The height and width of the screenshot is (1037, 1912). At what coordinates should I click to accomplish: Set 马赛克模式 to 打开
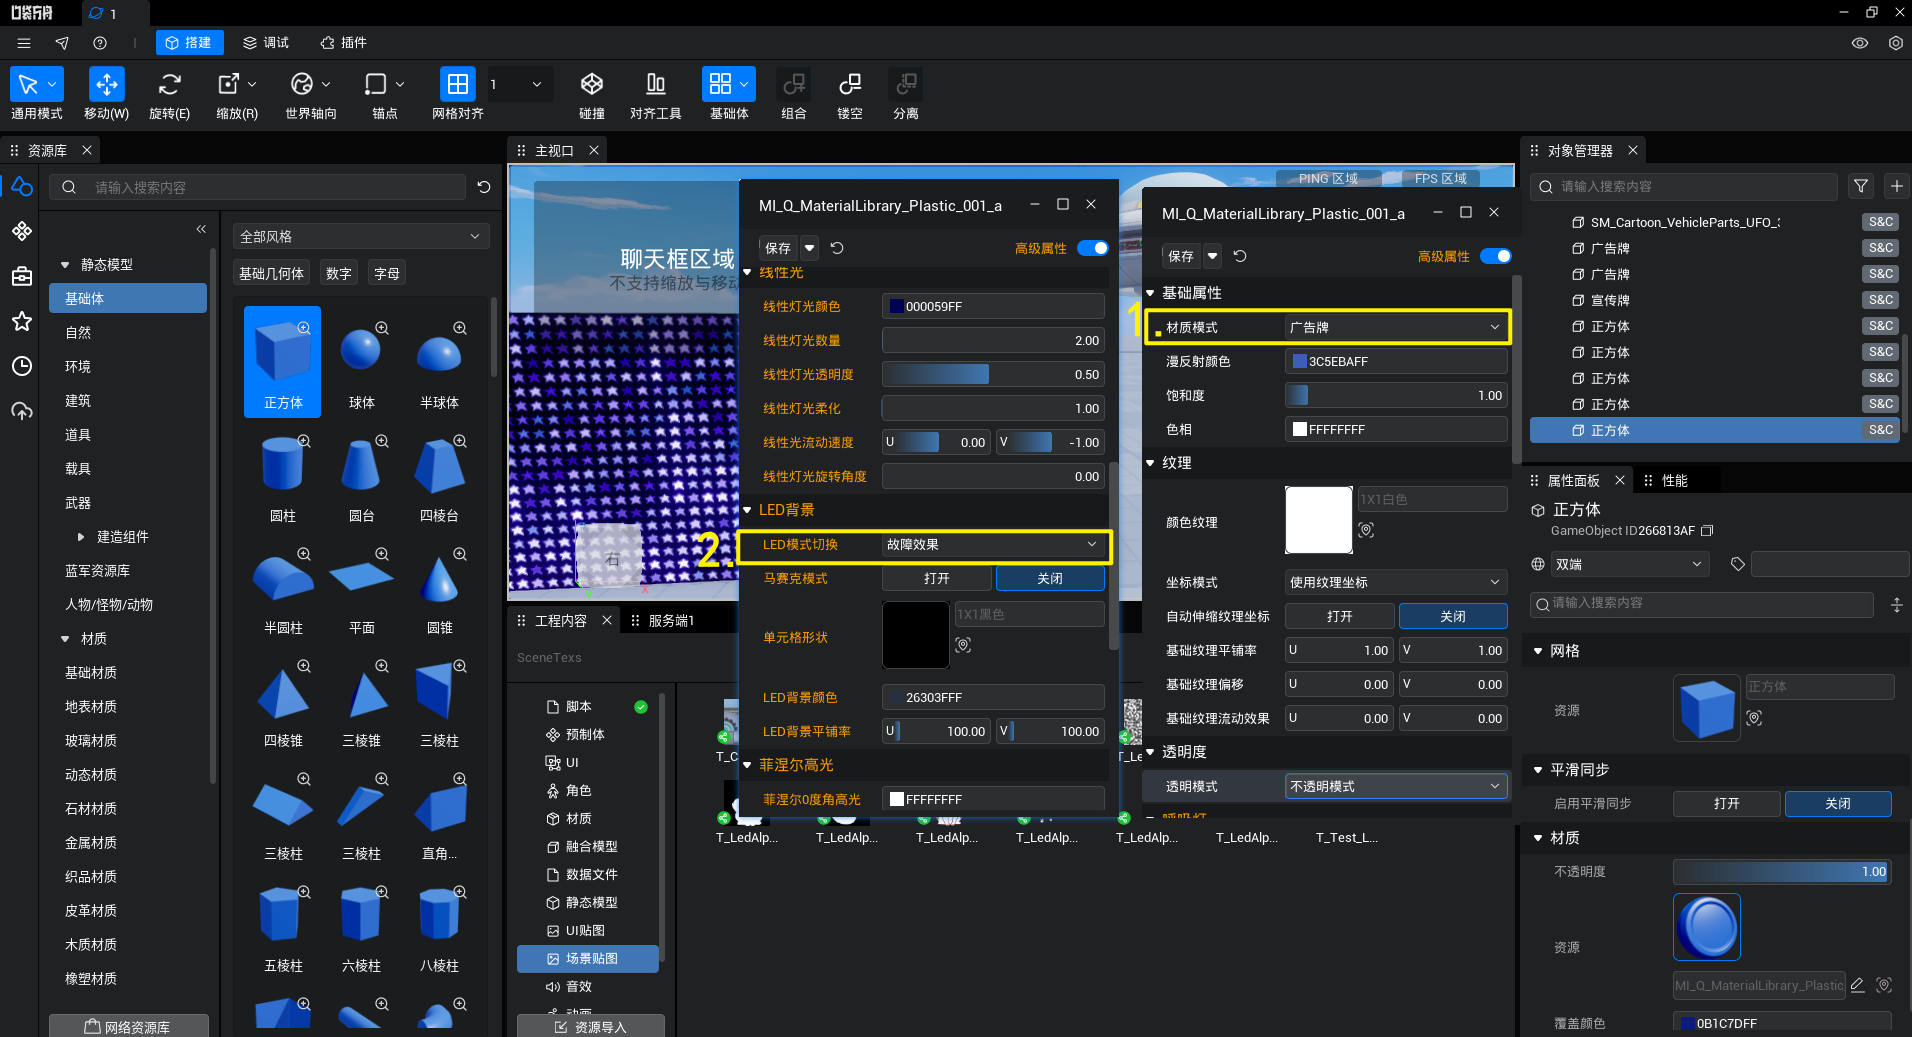(937, 578)
